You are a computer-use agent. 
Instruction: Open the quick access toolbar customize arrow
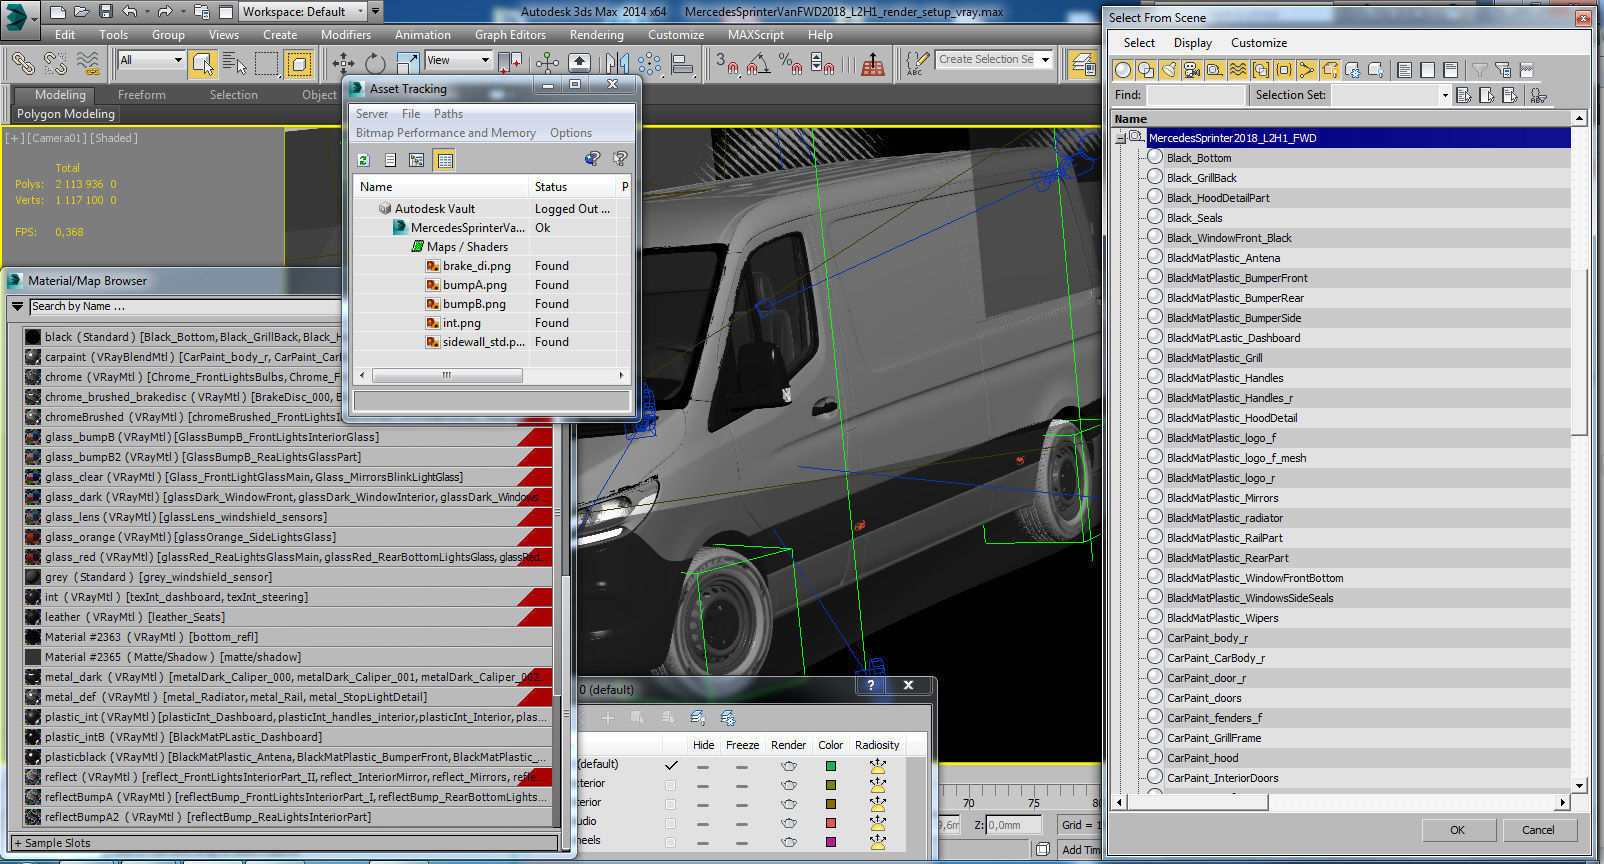376,12
